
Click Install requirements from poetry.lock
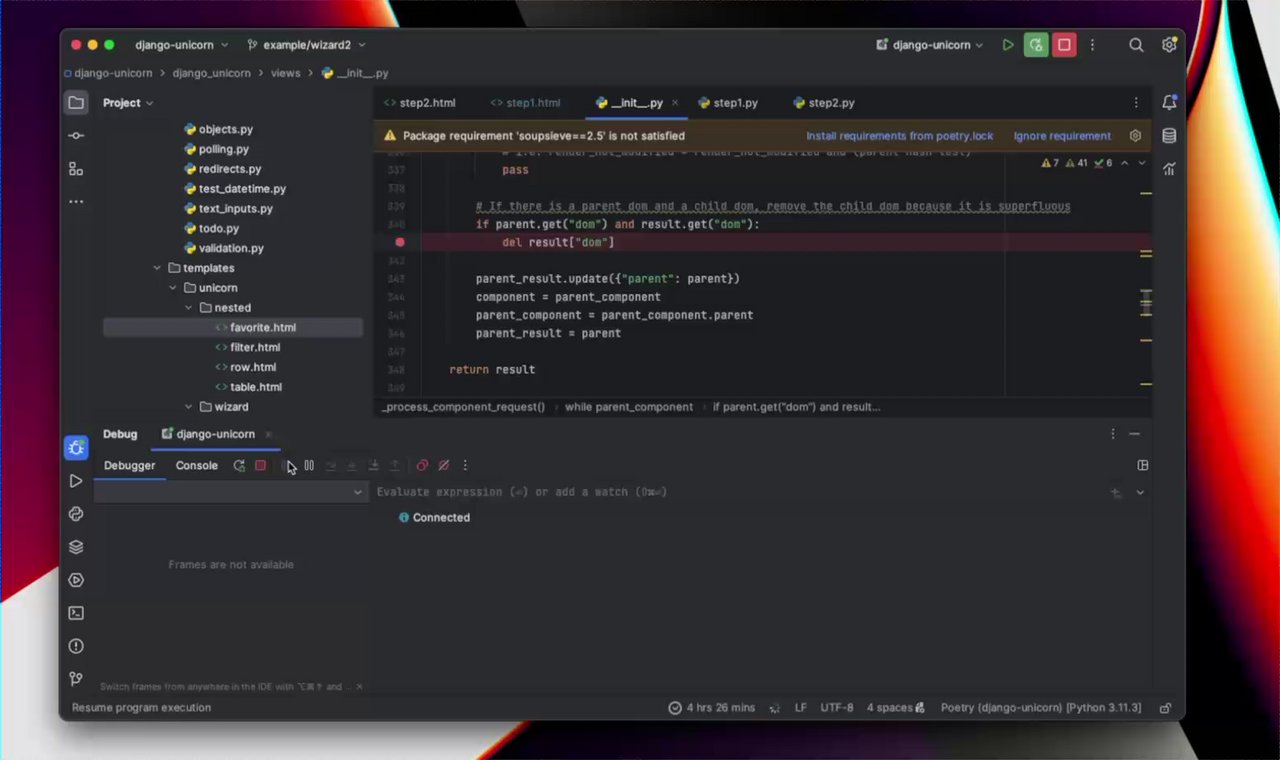point(900,136)
